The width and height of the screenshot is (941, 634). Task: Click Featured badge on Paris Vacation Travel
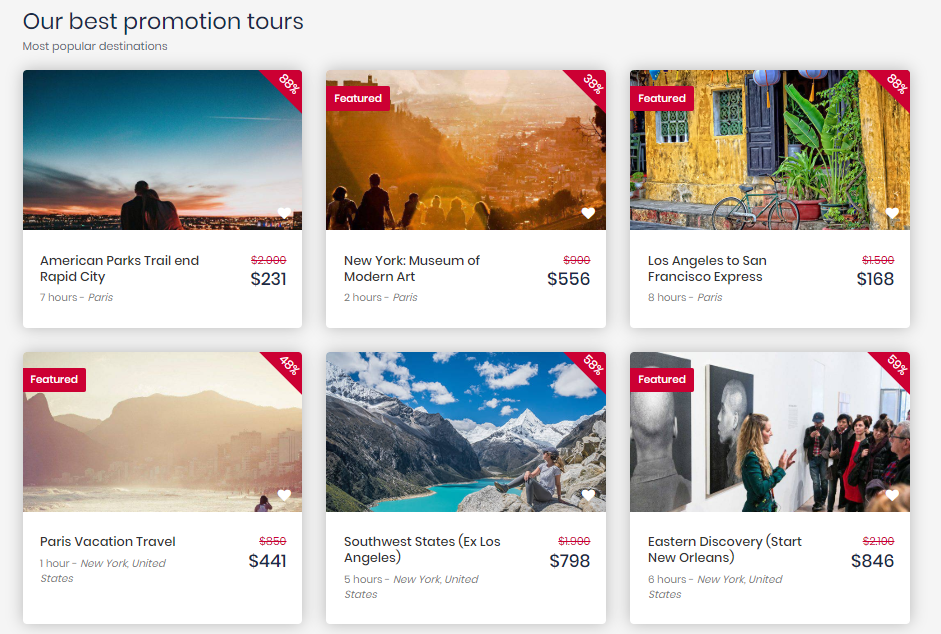(54, 380)
